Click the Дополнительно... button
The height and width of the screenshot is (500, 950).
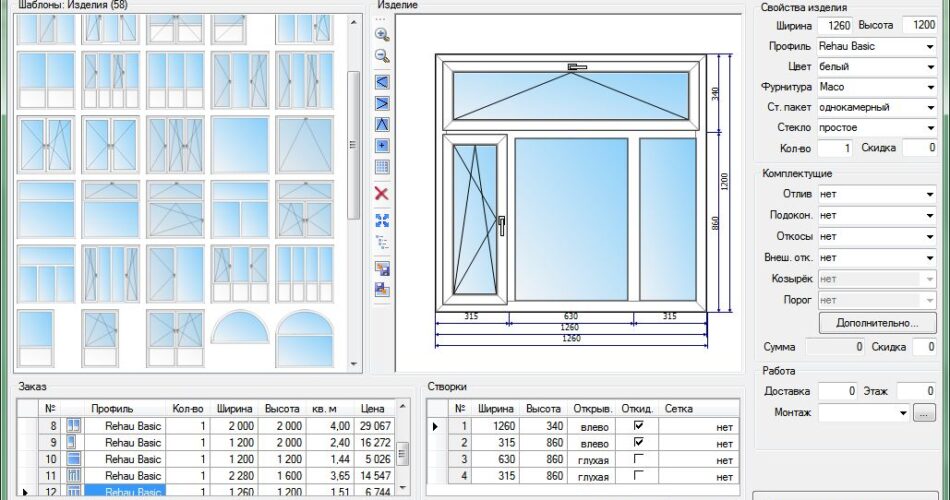click(x=877, y=323)
